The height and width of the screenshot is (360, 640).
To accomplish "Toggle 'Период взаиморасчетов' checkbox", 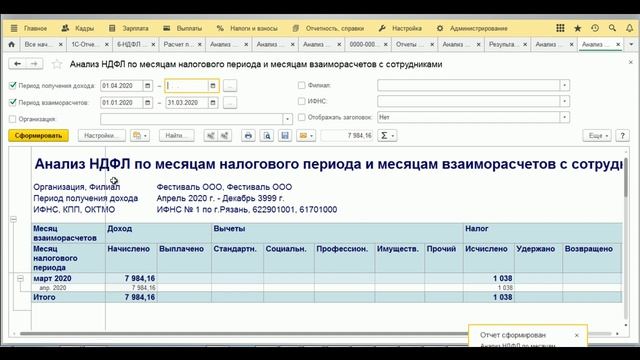I will [13, 102].
